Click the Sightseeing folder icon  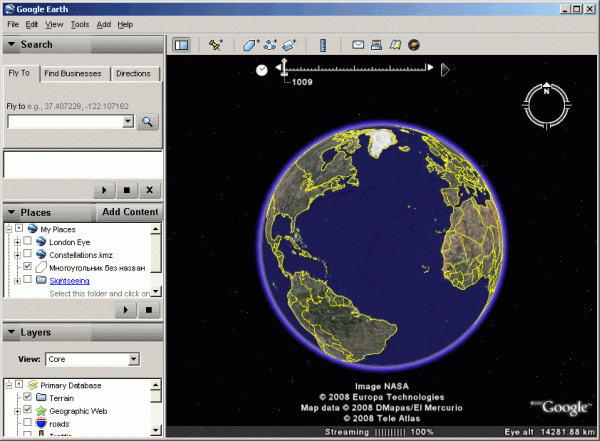pos(41,280)
